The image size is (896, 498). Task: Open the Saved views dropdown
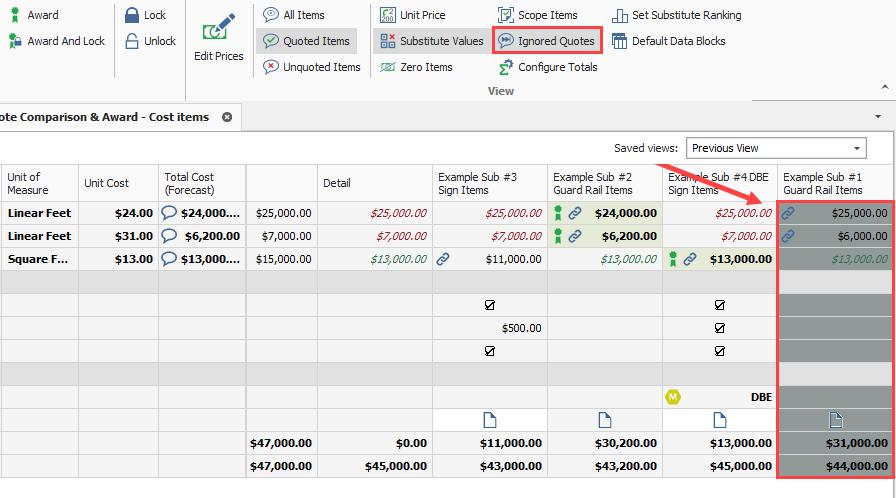776,148
